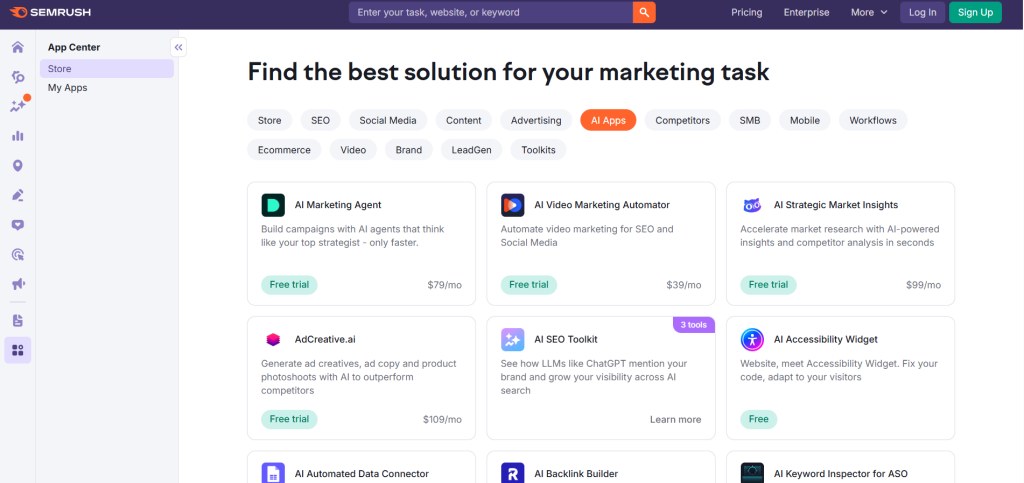1024x483 pixels.
Task: Select the location pin sidebar icon
Action: tap(17, 166)
